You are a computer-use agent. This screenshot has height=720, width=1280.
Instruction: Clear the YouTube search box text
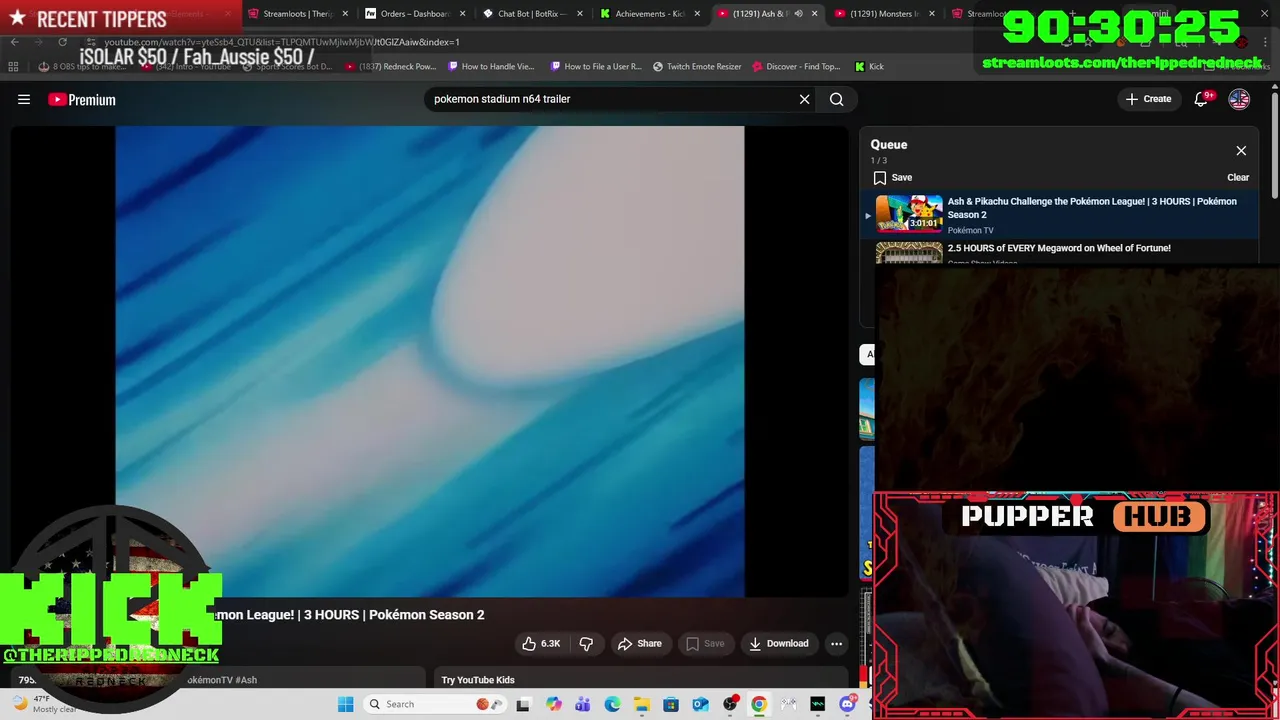(804, 99)
